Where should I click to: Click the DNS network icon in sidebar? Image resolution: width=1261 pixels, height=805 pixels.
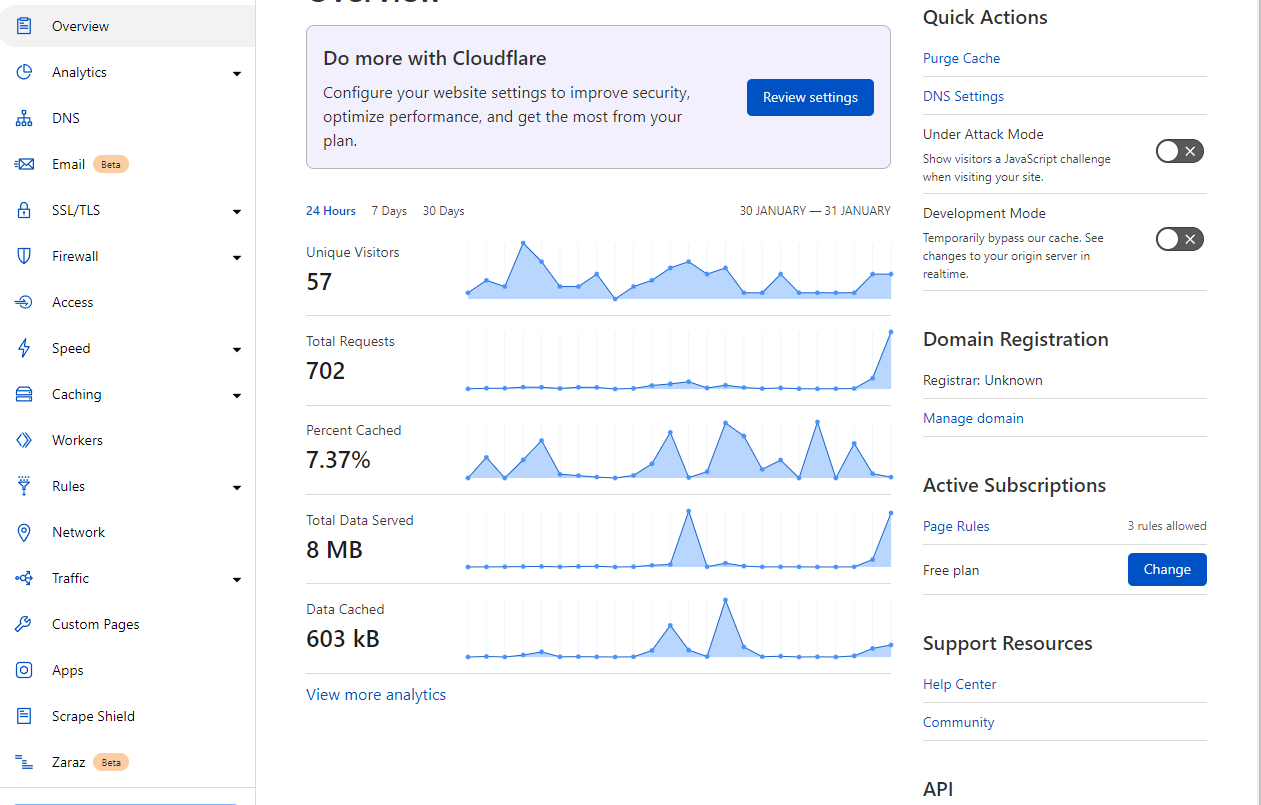[24, 119]
